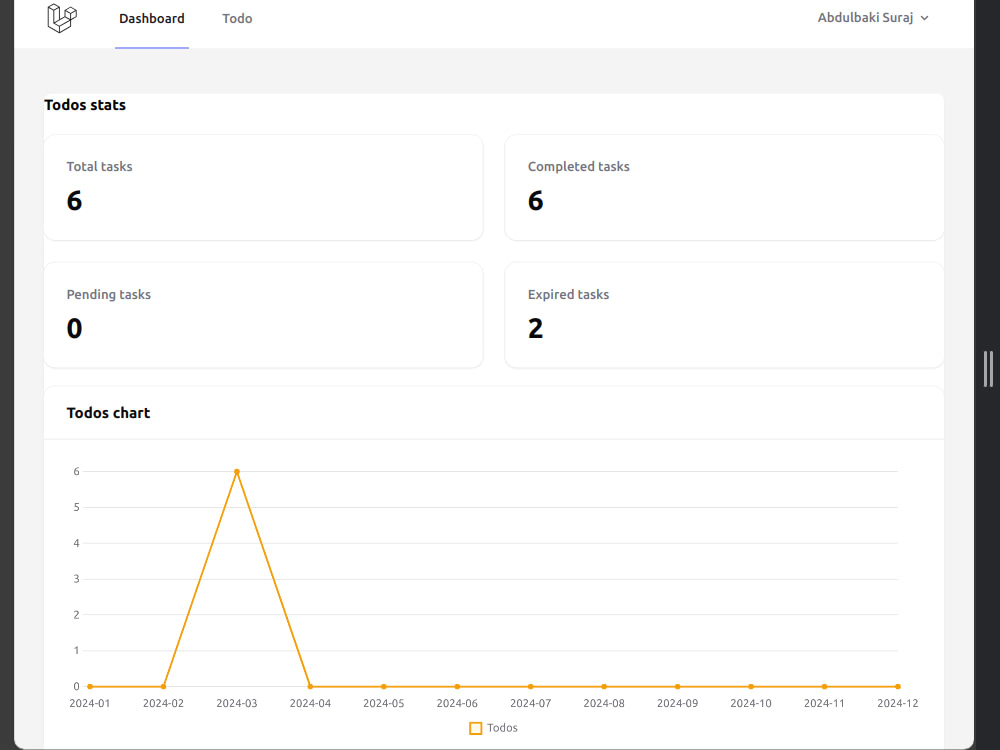
Task: Select the Completed tasks stat card
Action: (724, 187)
